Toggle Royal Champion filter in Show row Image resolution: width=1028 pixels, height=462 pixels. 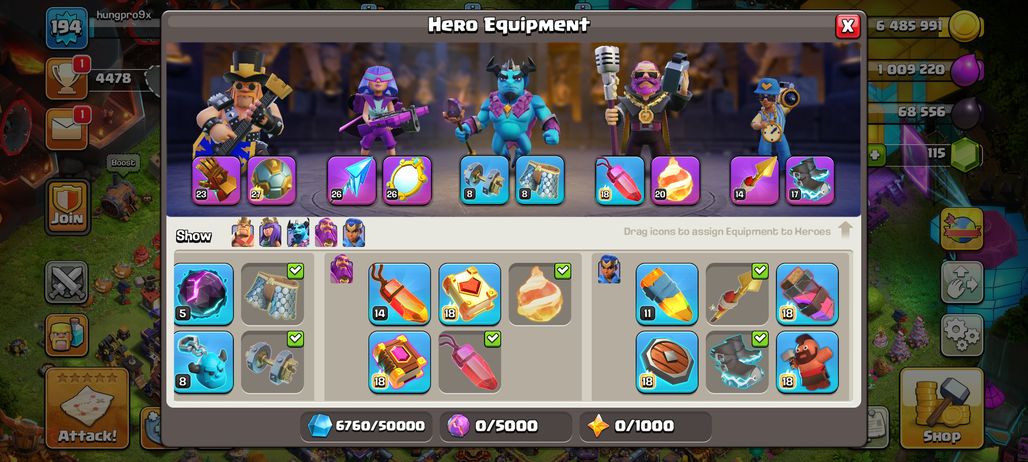(x=353, y=233)
